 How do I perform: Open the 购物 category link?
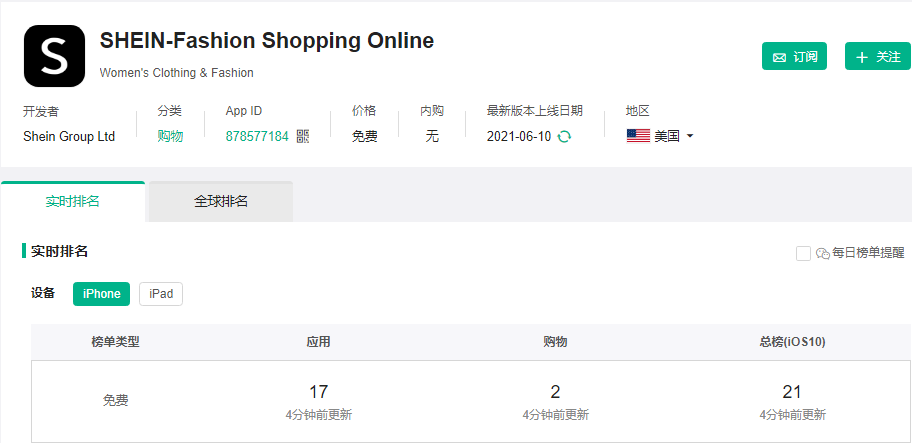point(170,137)
